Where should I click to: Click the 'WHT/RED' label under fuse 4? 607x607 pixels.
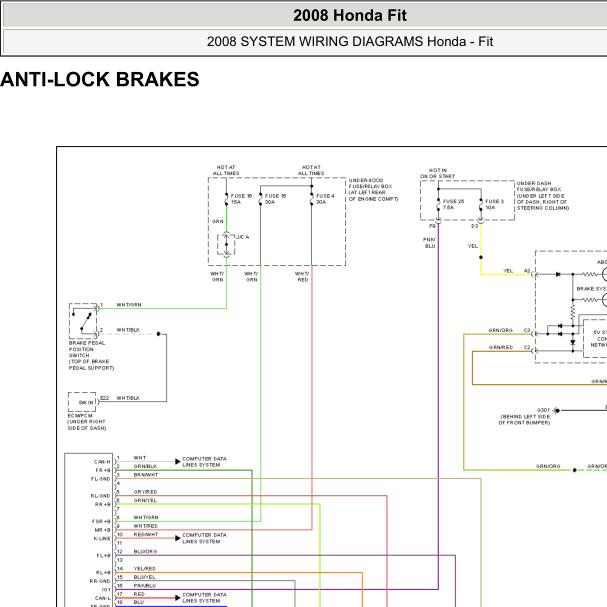(302, 276)
